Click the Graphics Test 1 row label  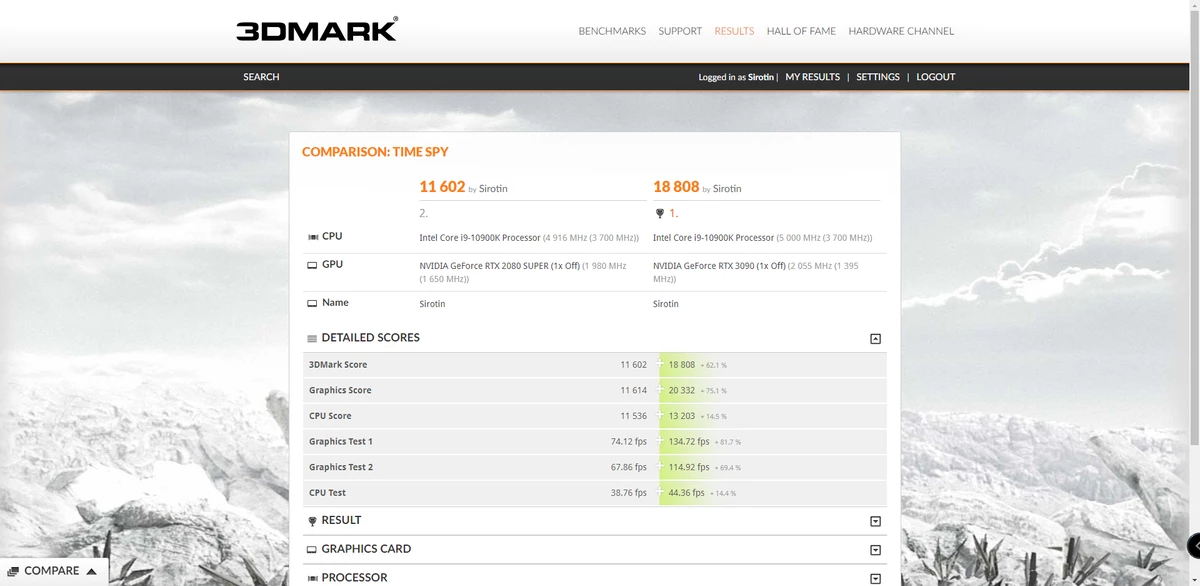pyautogui.click(x=341, y=441)
